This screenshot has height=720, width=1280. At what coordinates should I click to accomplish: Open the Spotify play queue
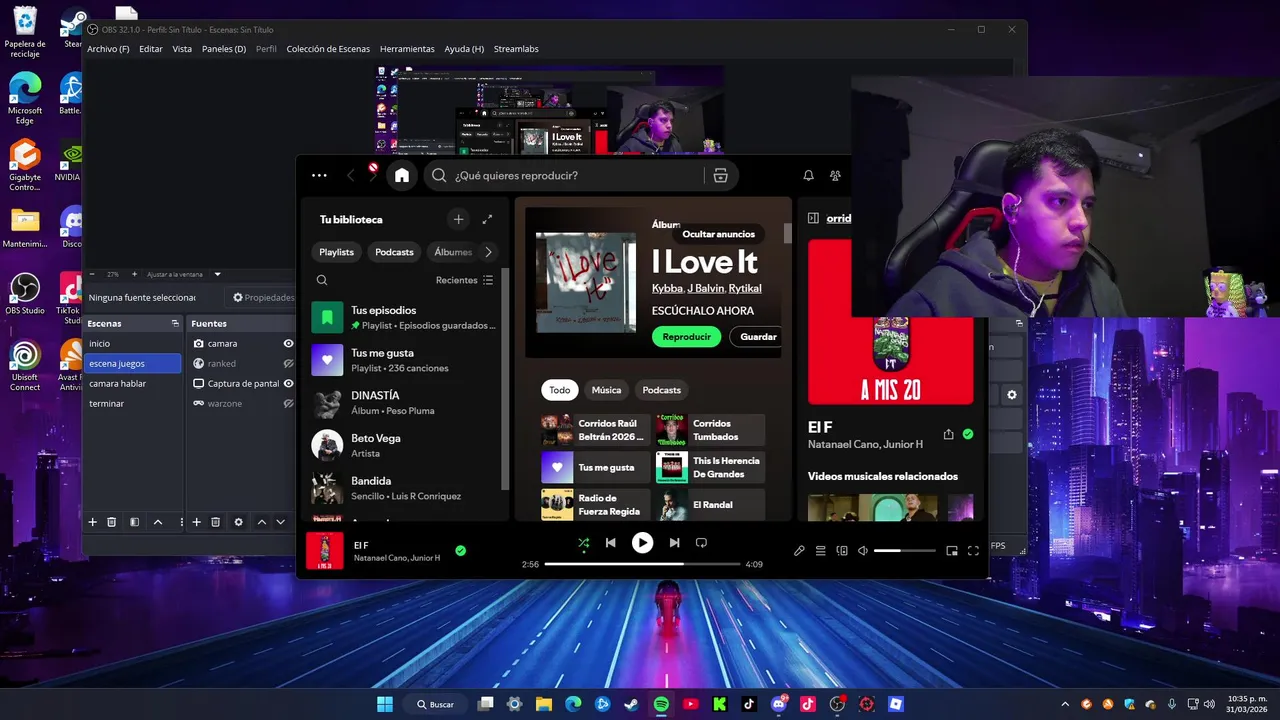pyautogui.click(x=820, y=550)
